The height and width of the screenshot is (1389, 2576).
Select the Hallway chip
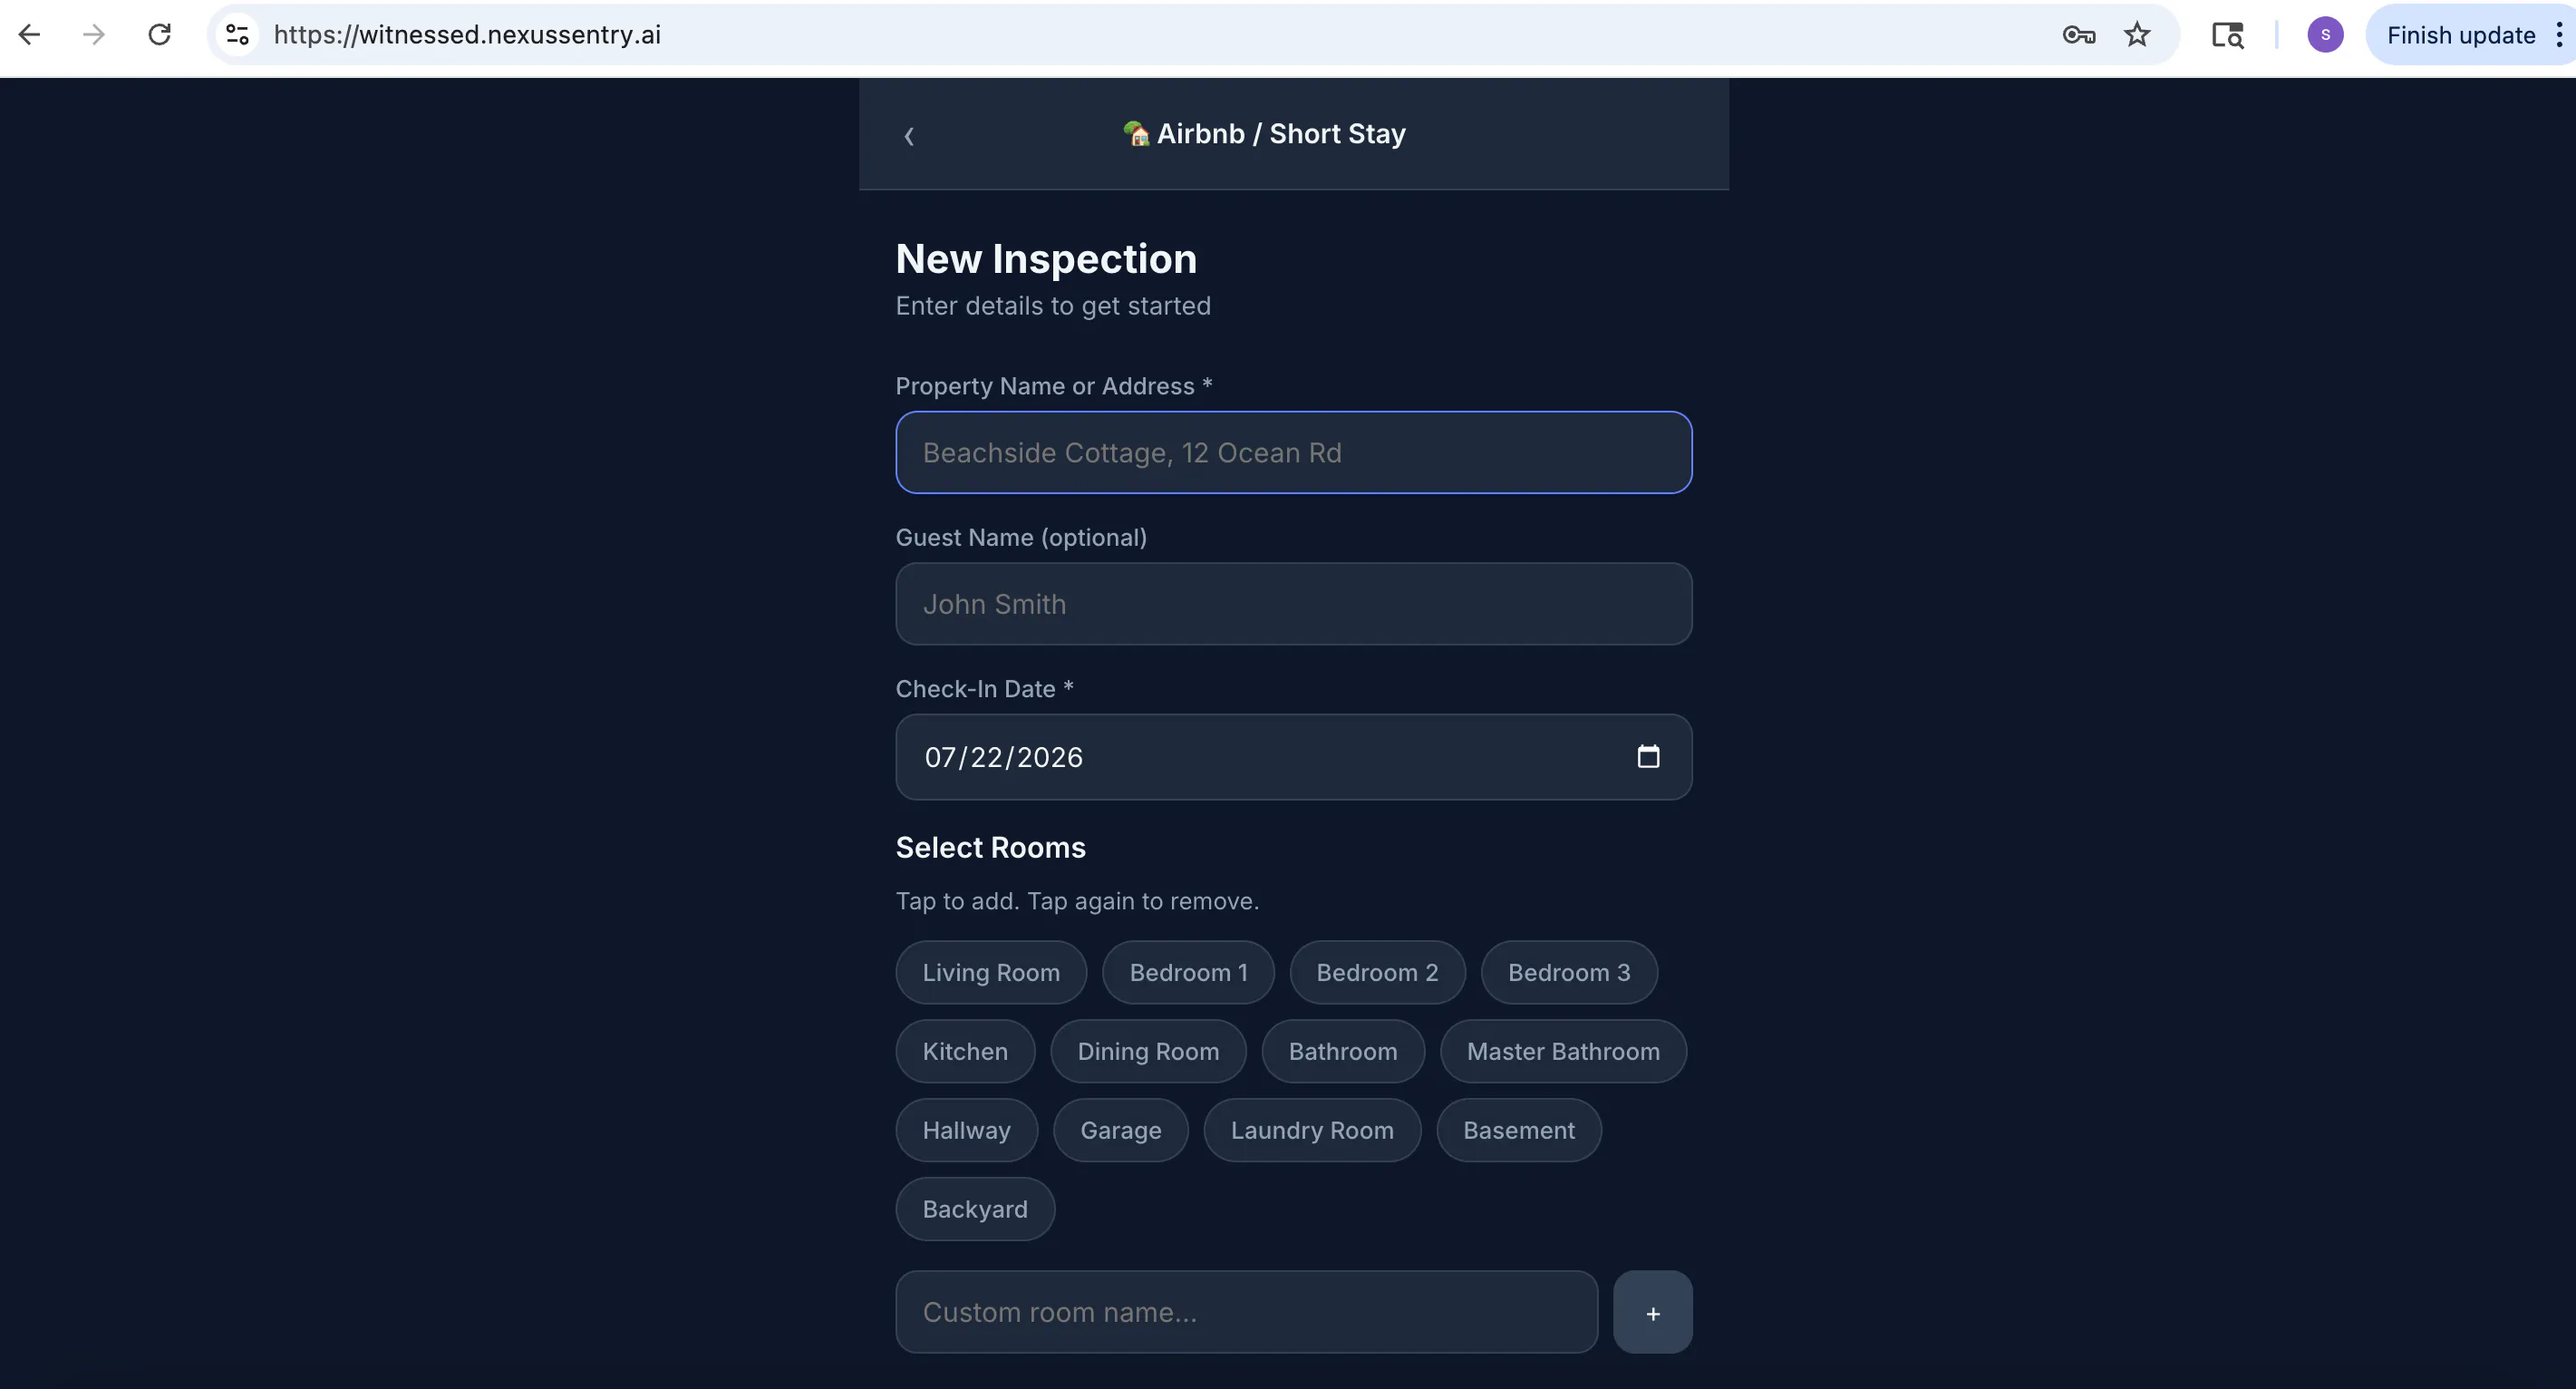point(967,1131)
